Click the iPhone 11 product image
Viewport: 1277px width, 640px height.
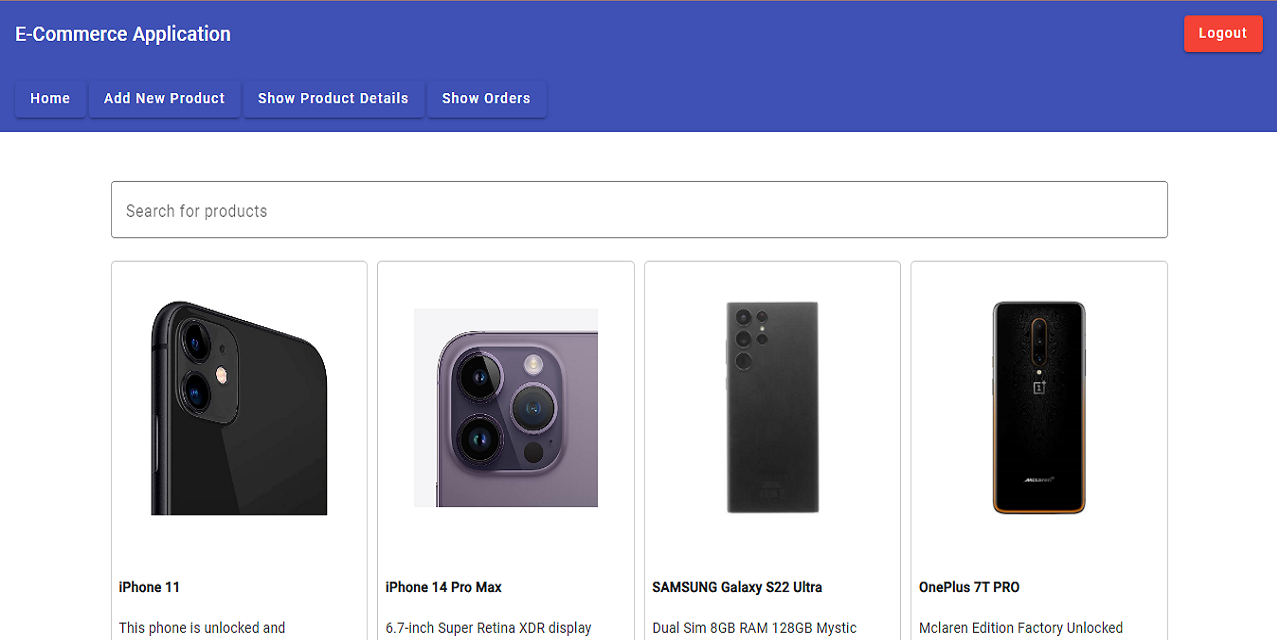click(238, 408)
